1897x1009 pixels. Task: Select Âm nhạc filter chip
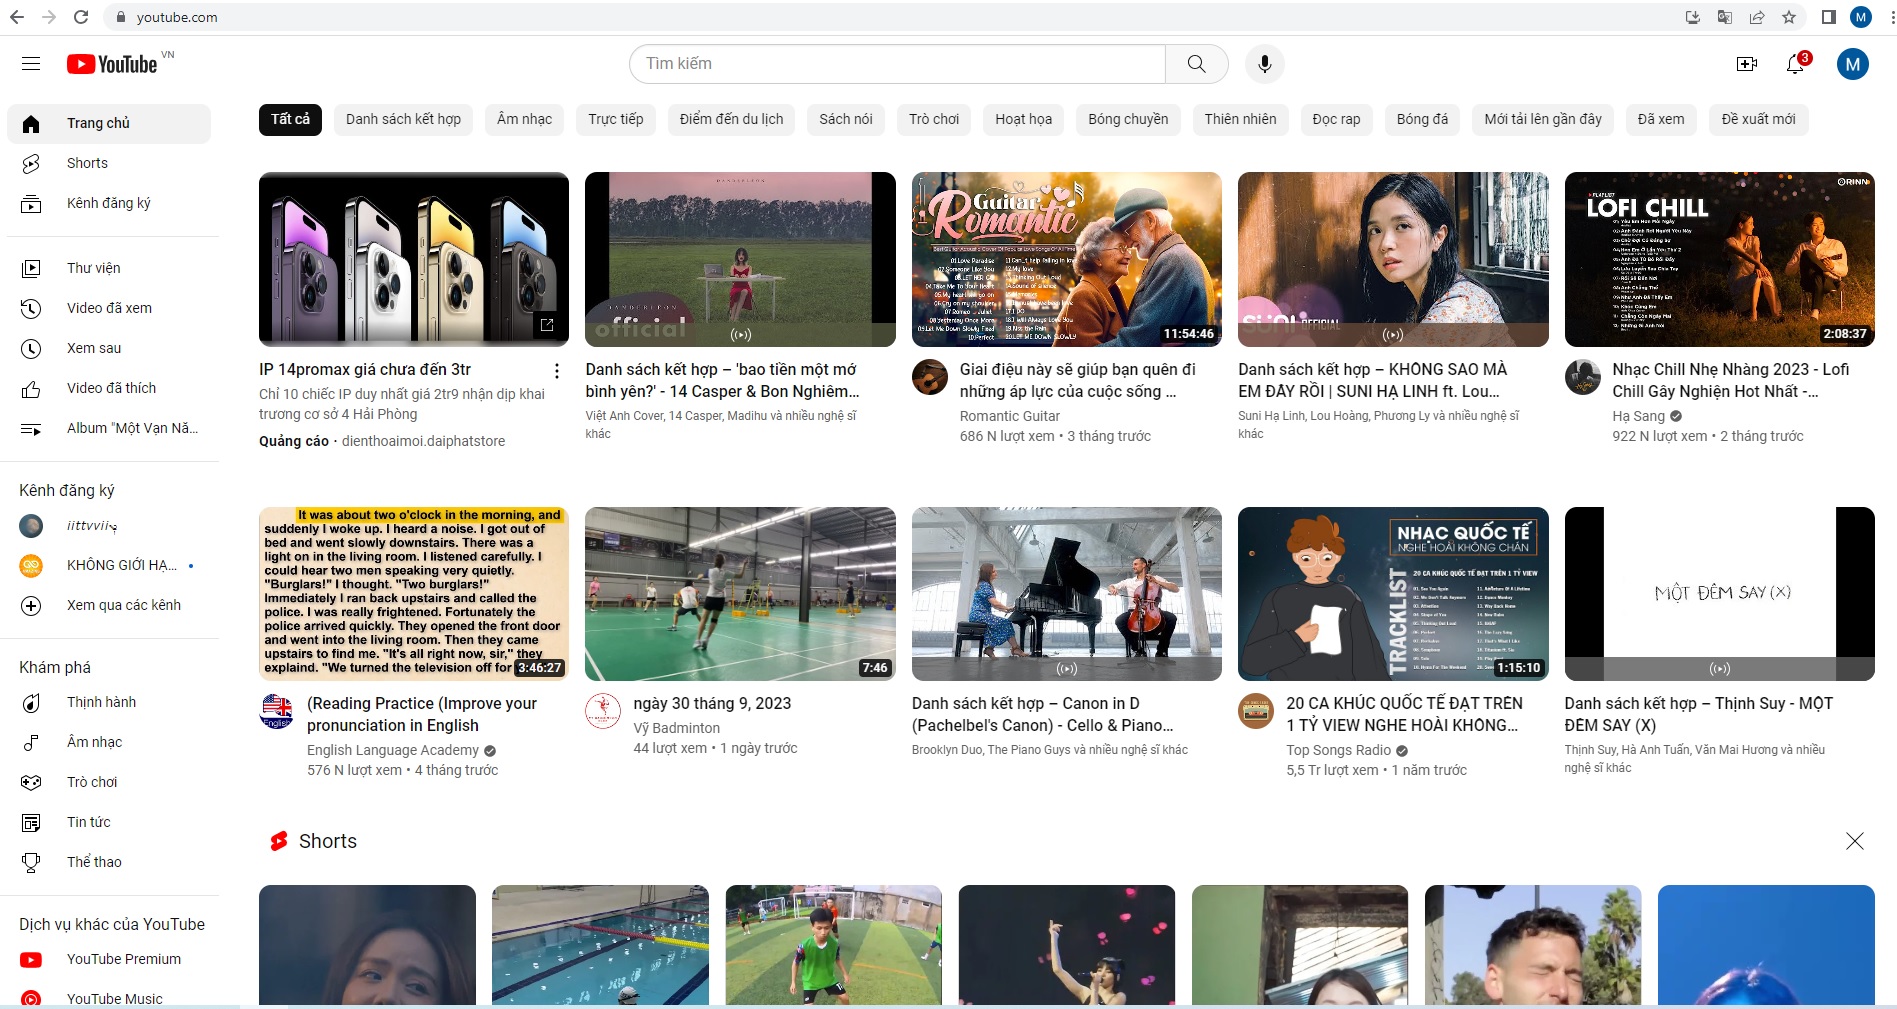point(524,119)
